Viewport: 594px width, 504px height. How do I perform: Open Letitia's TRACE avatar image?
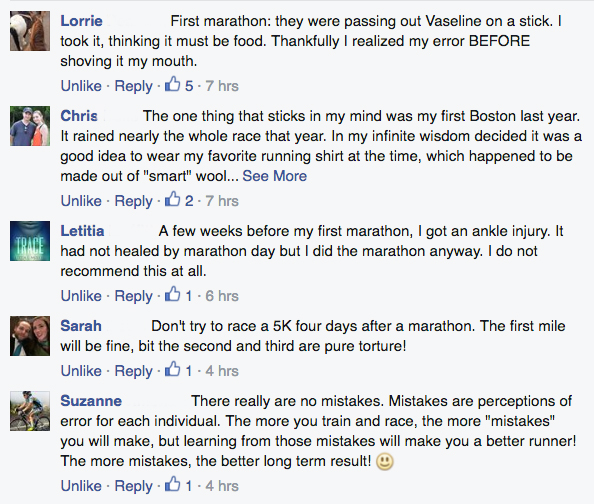[x=30, y=241]
